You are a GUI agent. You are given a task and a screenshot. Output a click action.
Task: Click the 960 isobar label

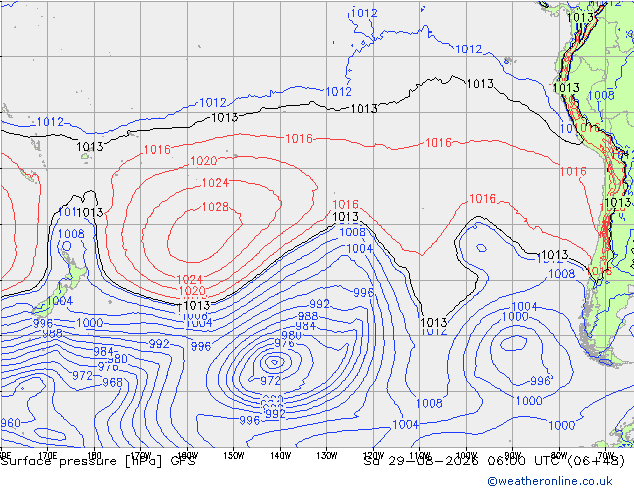coord(11,423)
